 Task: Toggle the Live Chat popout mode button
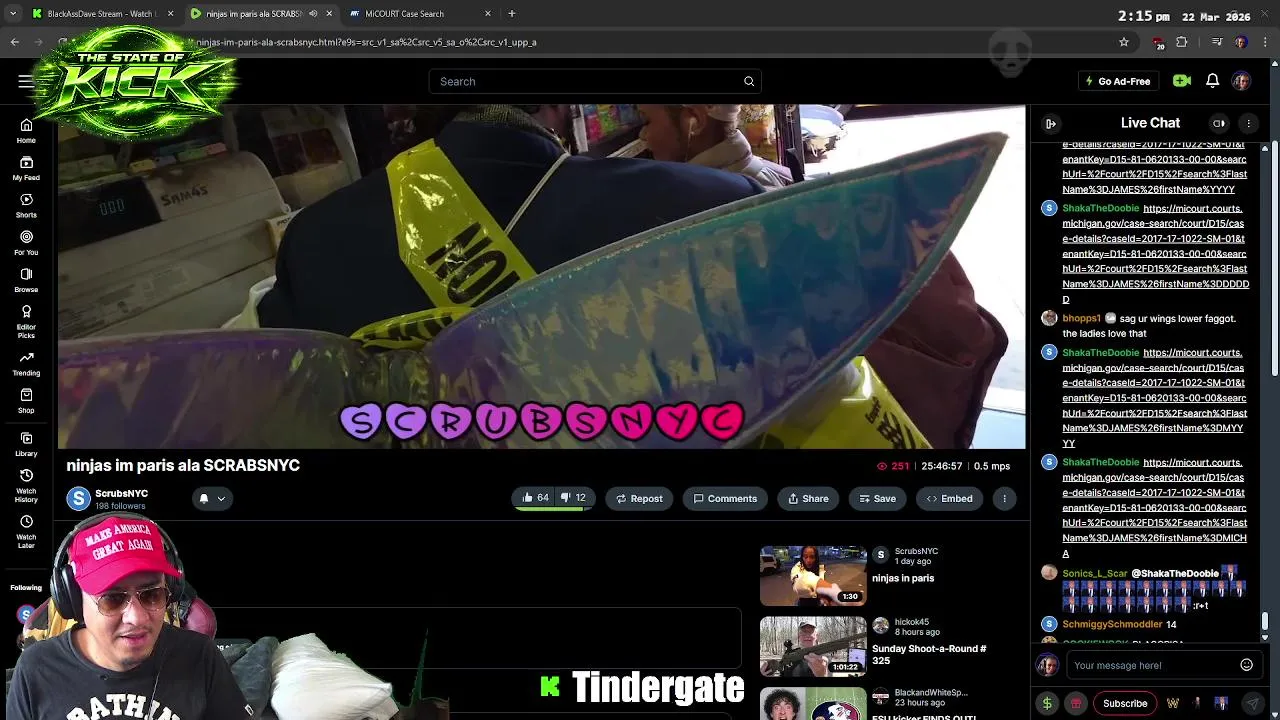click(1219, 123)
